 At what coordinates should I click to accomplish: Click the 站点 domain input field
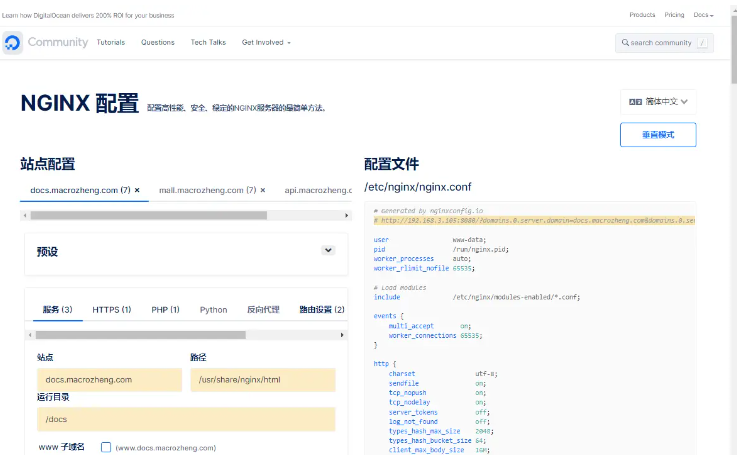pyautogui.click(x=110, y=380)
